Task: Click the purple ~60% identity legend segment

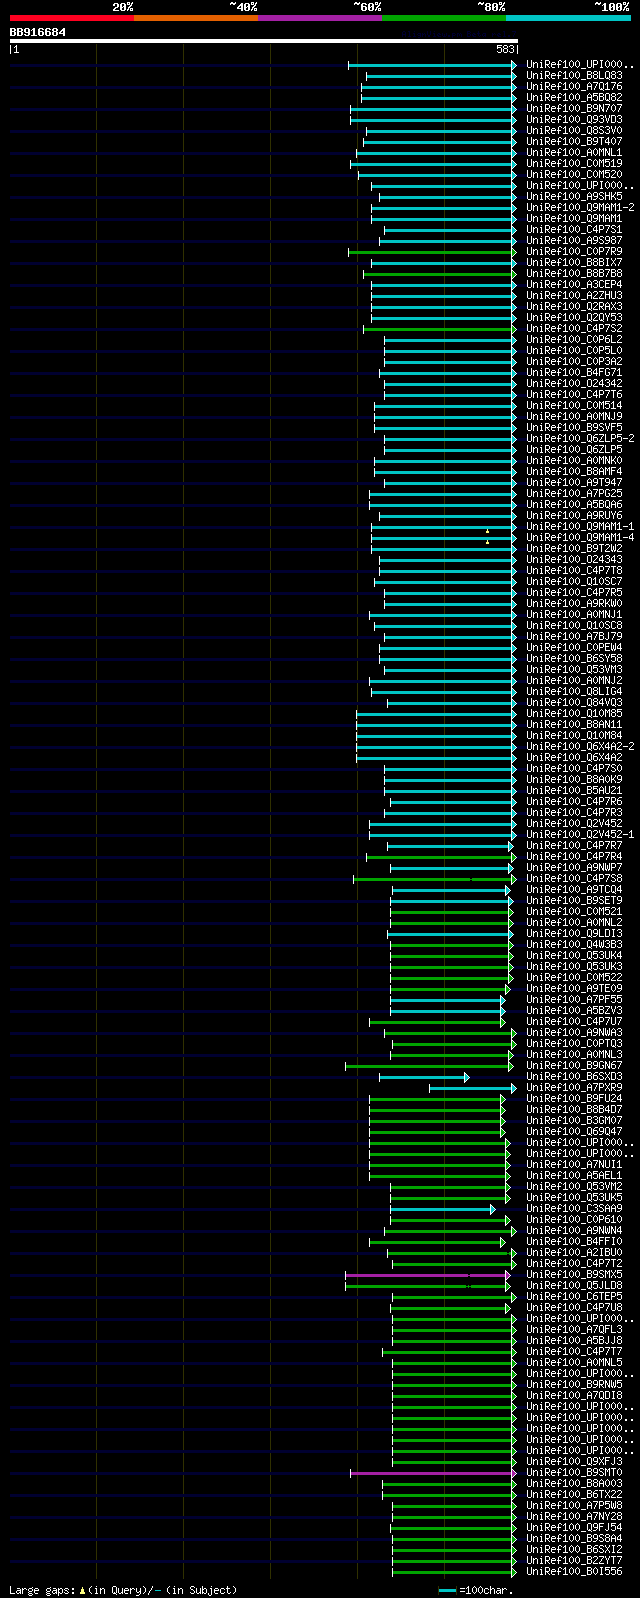Action: tap(319, 17)
